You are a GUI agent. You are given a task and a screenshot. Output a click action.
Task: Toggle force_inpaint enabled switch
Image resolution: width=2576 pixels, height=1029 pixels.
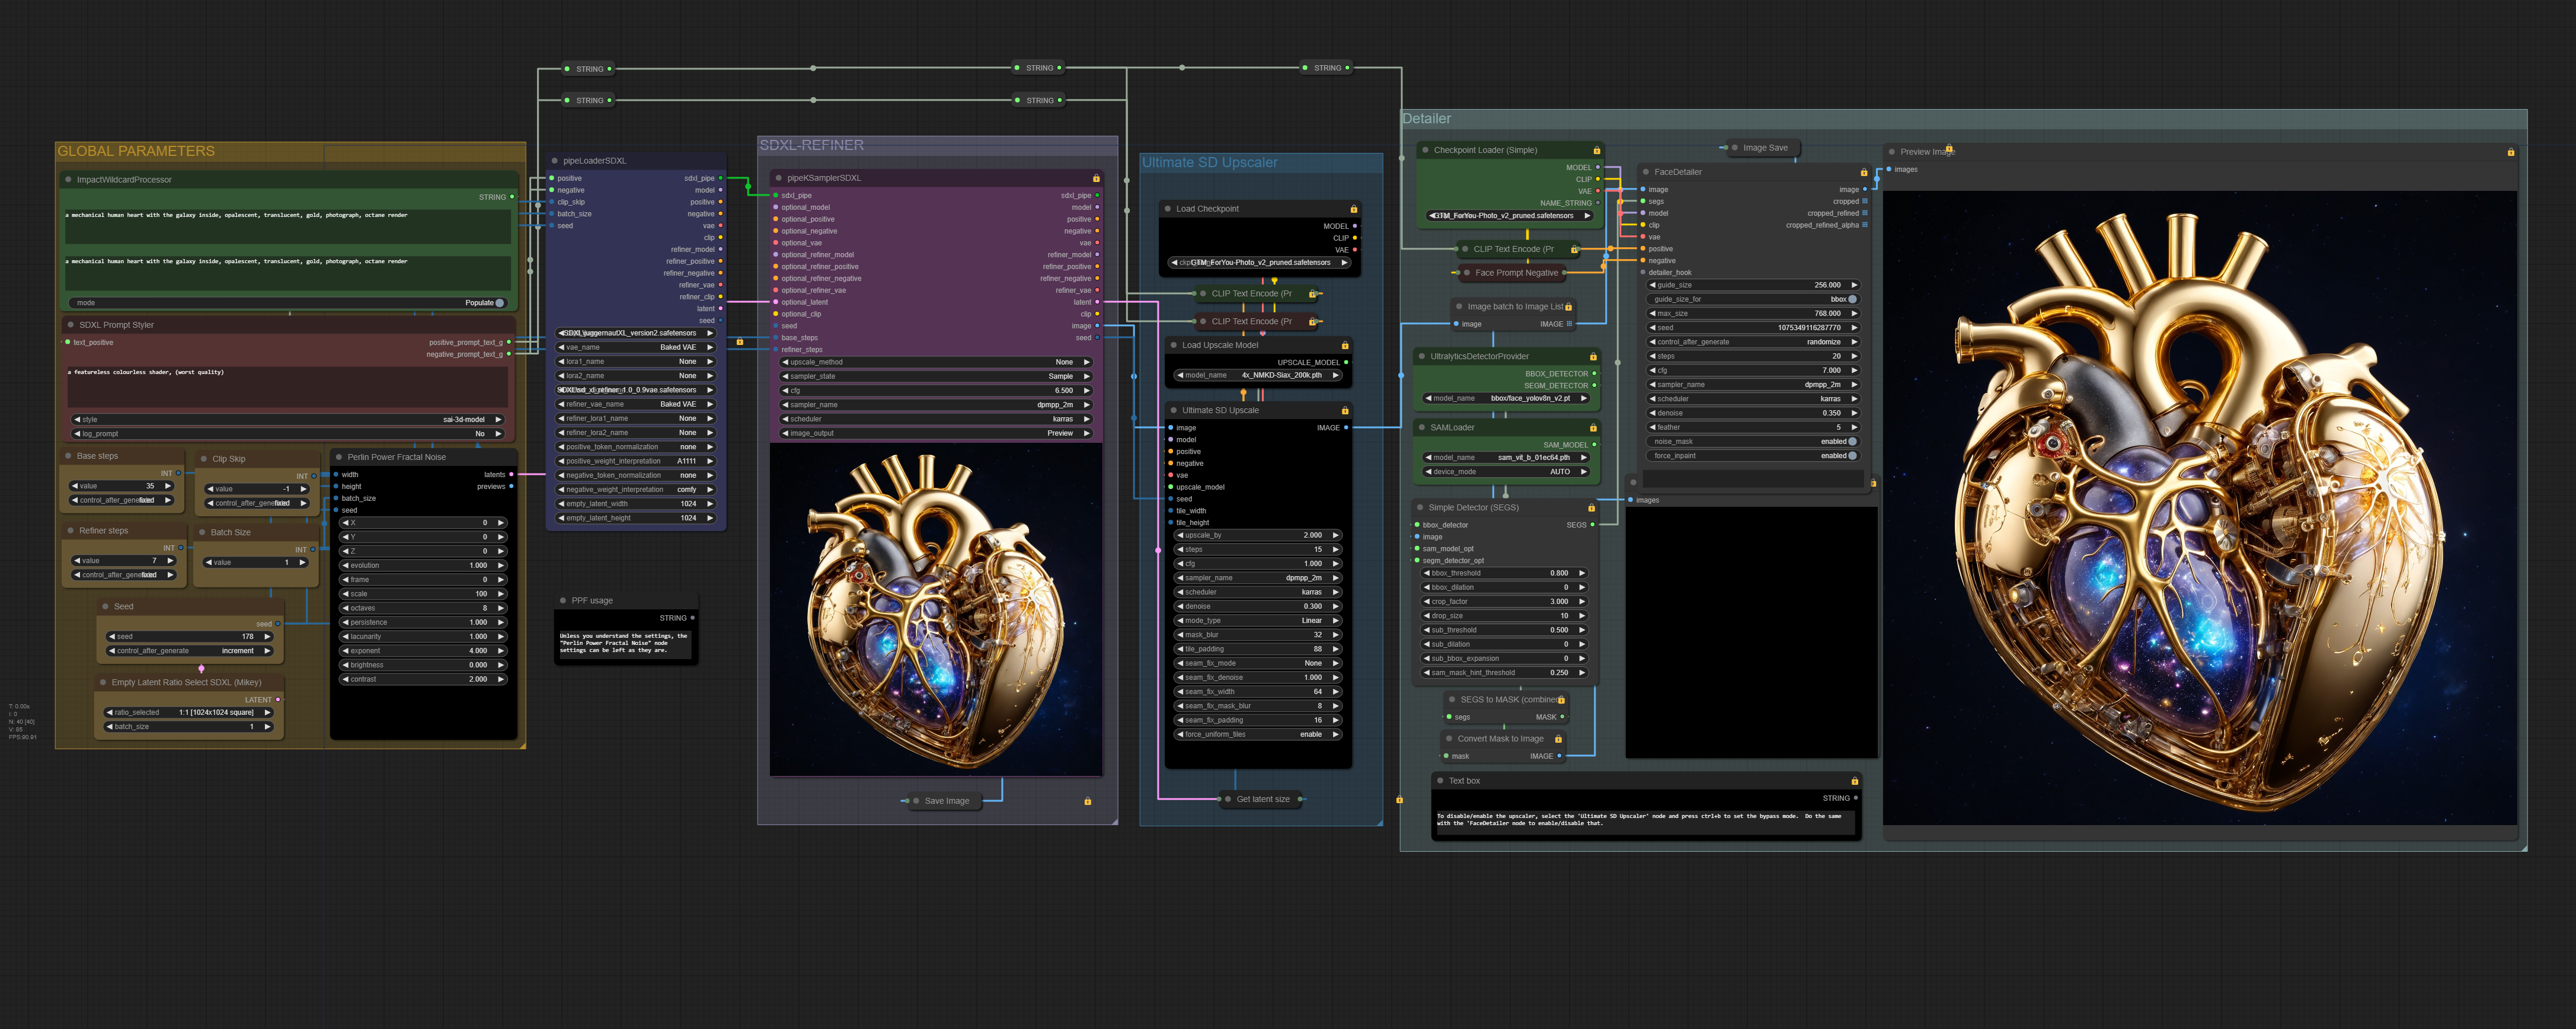pyautogui.click(x=1852, y=456)
